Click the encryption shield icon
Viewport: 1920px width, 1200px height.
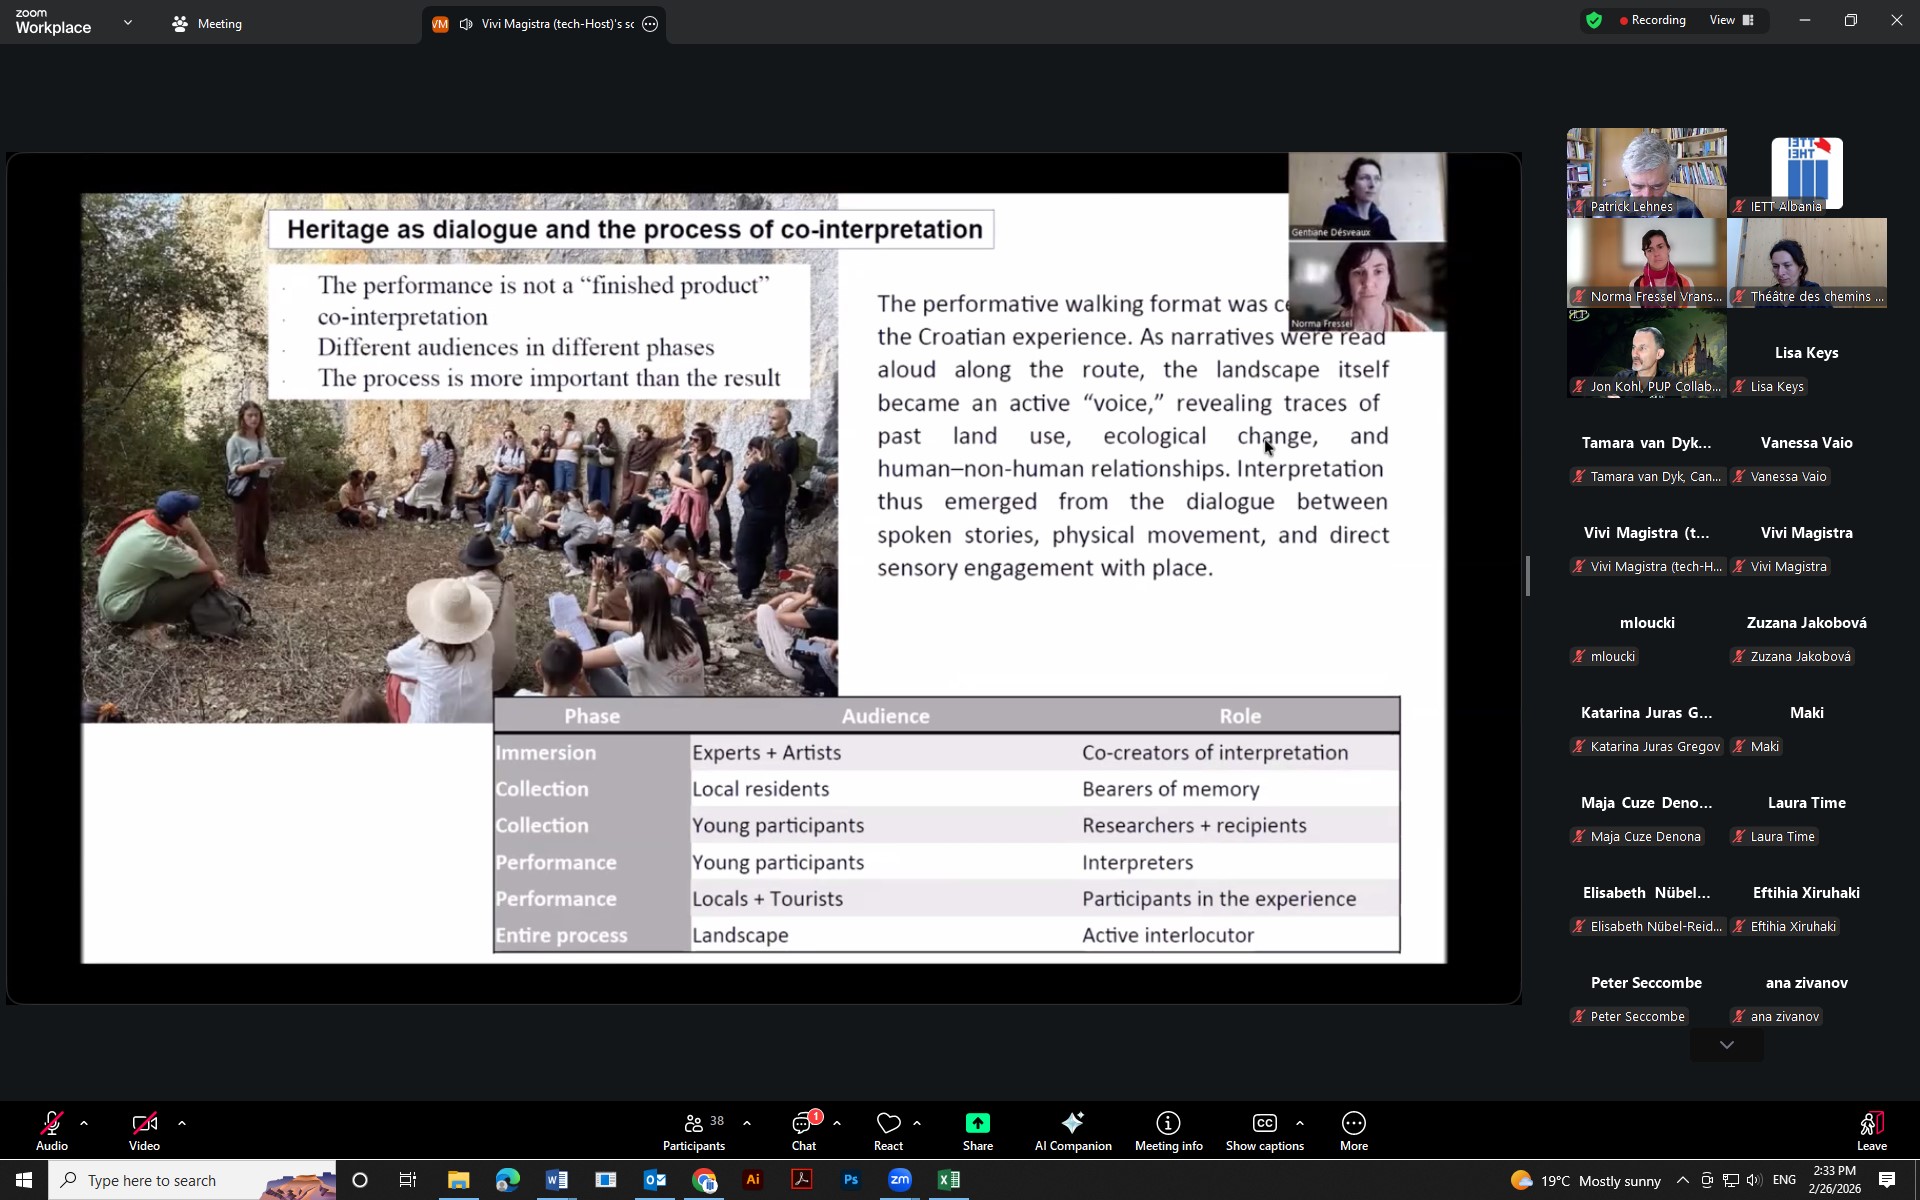(x=1594, y=21)
